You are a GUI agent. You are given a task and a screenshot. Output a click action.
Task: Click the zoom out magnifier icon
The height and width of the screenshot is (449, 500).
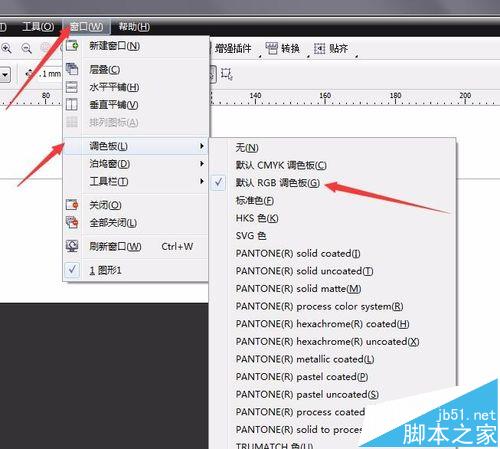pyautogui.click(x=27, y=48)
